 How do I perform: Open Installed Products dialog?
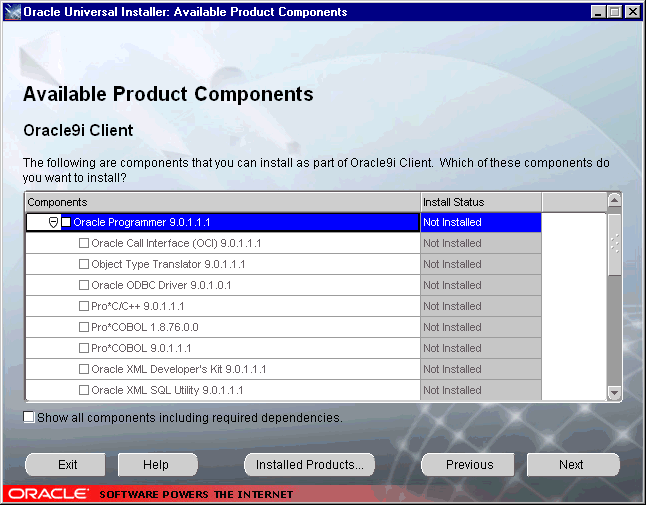tap(309, 465)
